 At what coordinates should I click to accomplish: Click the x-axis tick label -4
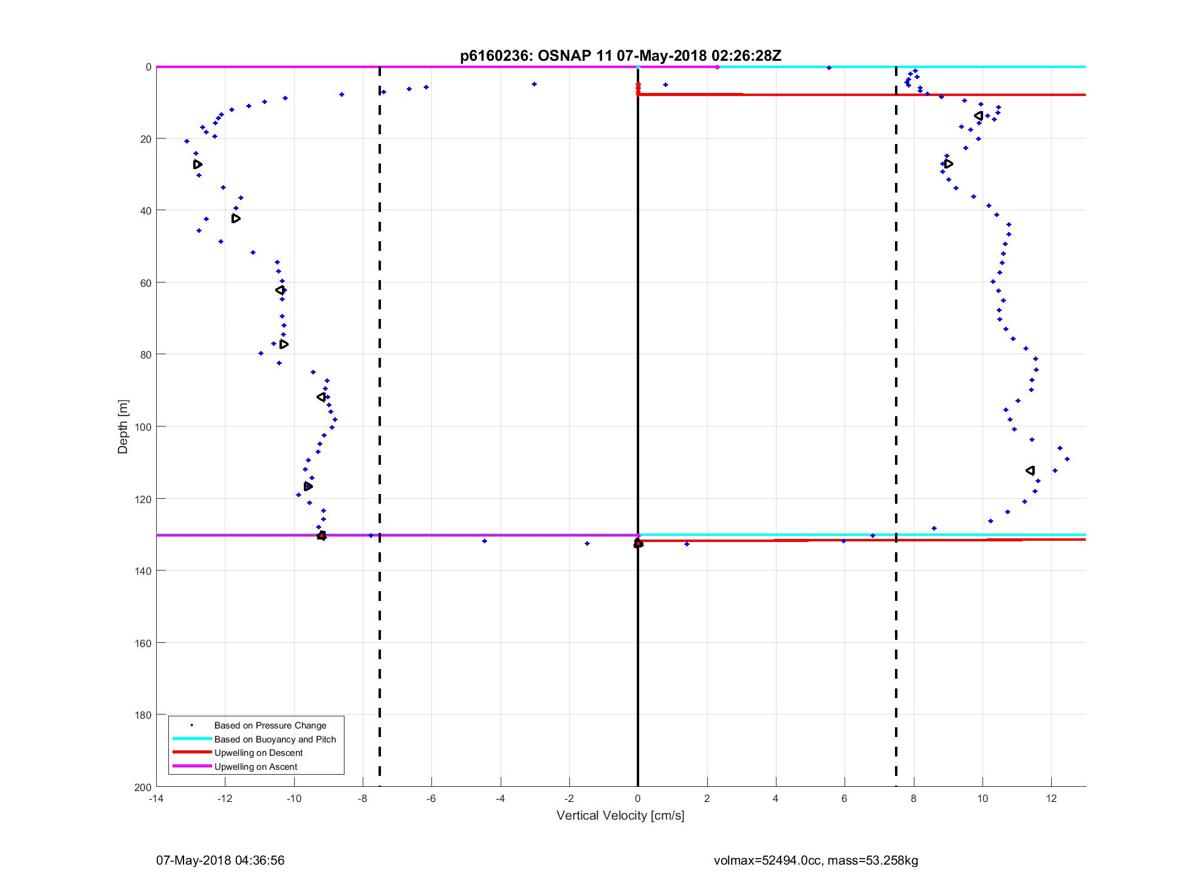pyautogui.click(x=500, y=799)
